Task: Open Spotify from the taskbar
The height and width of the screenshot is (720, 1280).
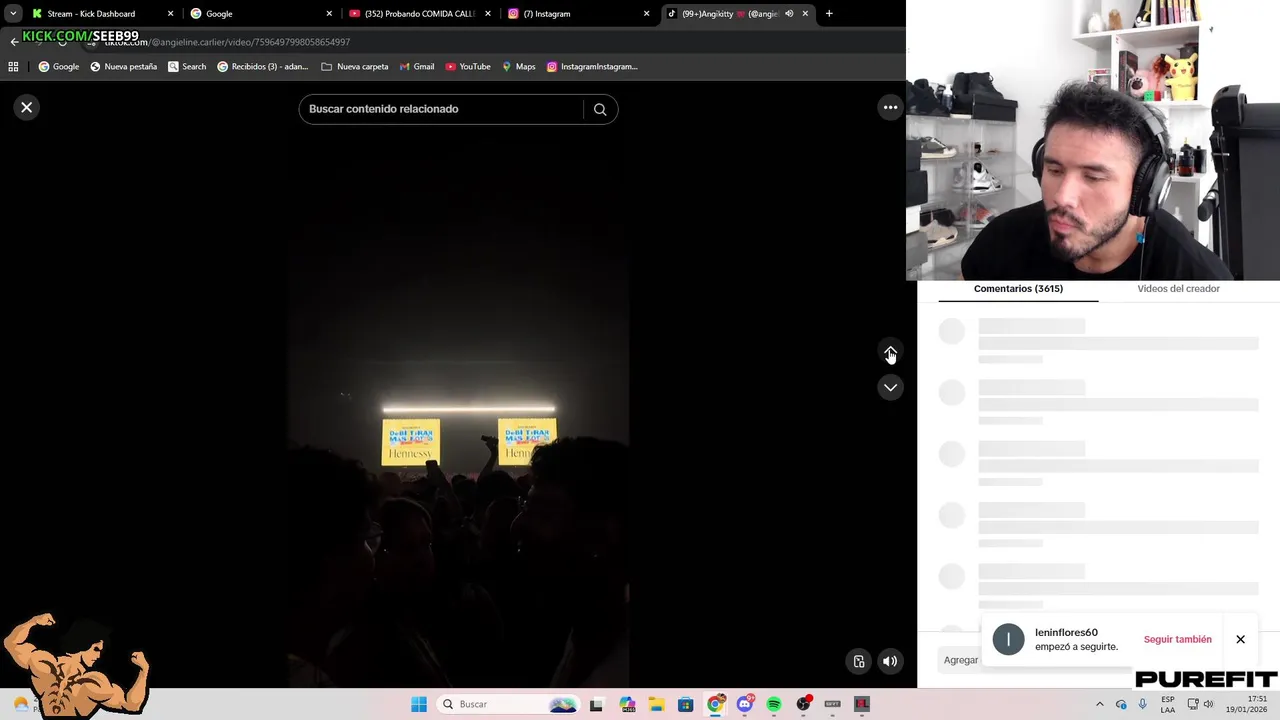Action: point(774,704)
